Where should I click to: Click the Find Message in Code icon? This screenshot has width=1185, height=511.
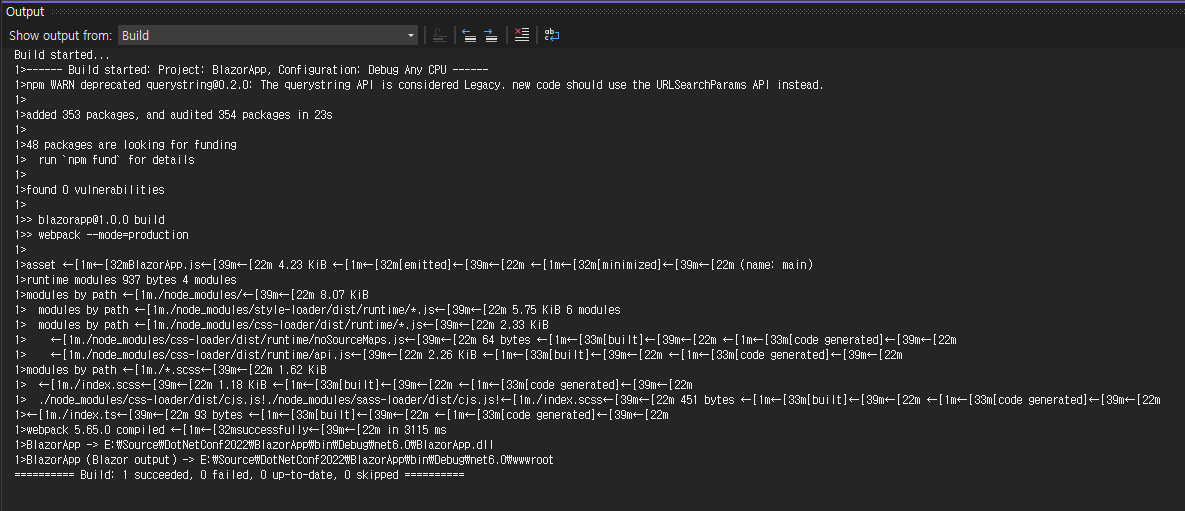[440, 36]
